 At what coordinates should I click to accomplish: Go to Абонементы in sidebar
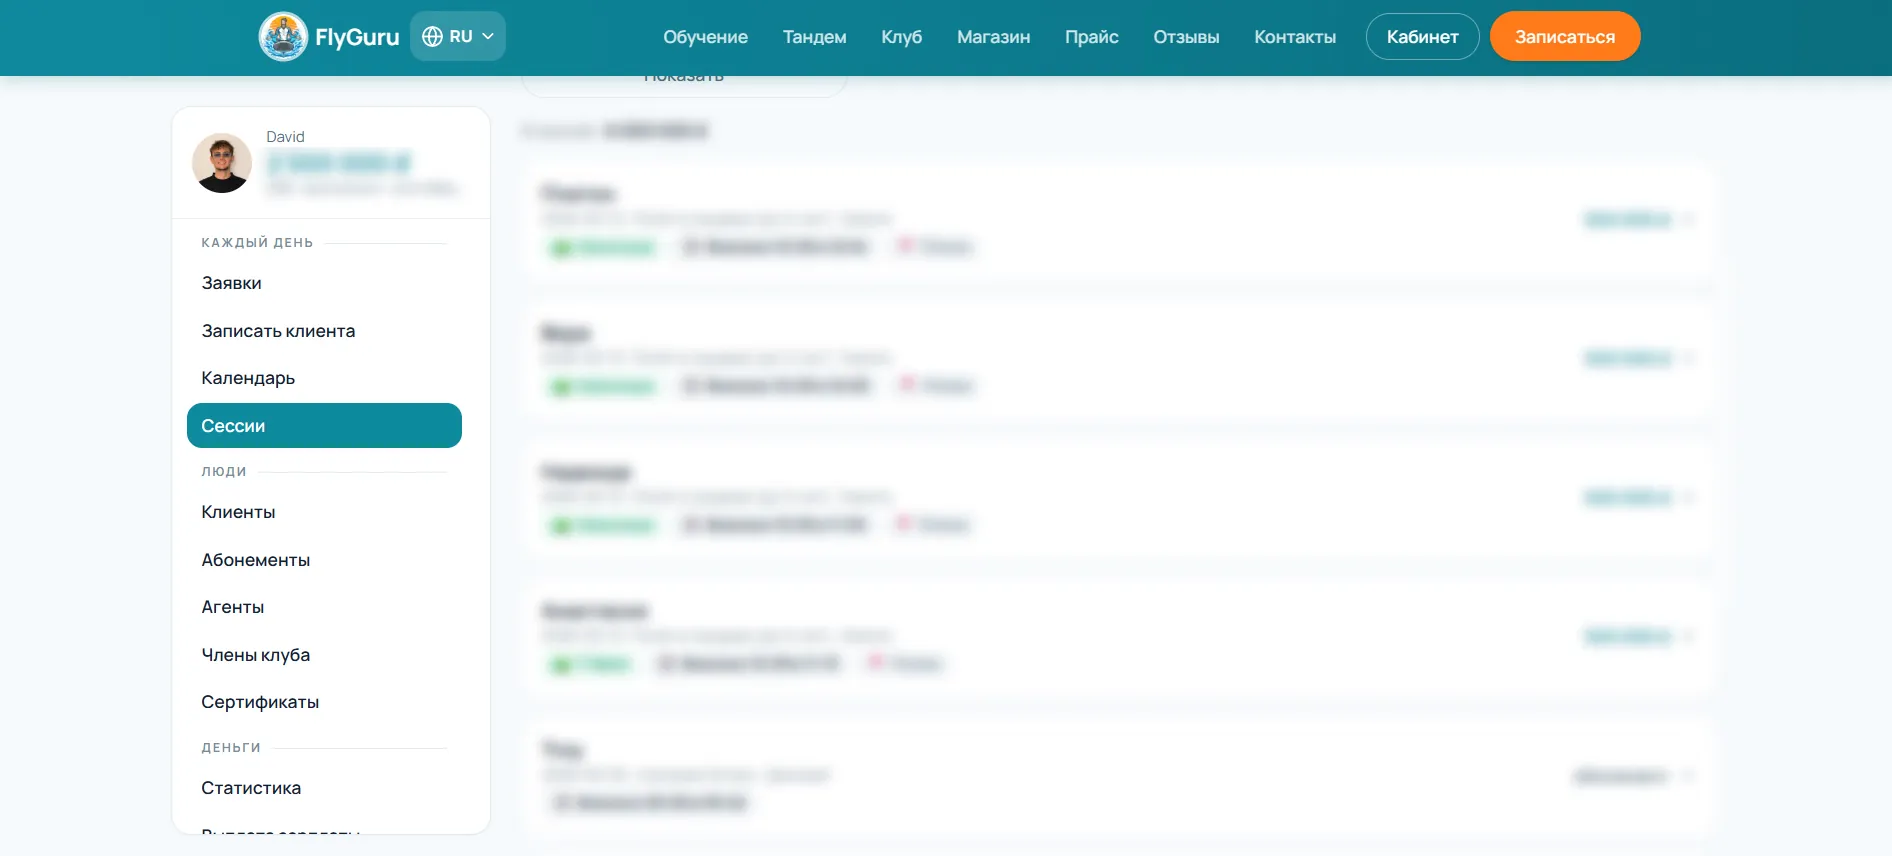pyautogui.click(x=324, y=560)
